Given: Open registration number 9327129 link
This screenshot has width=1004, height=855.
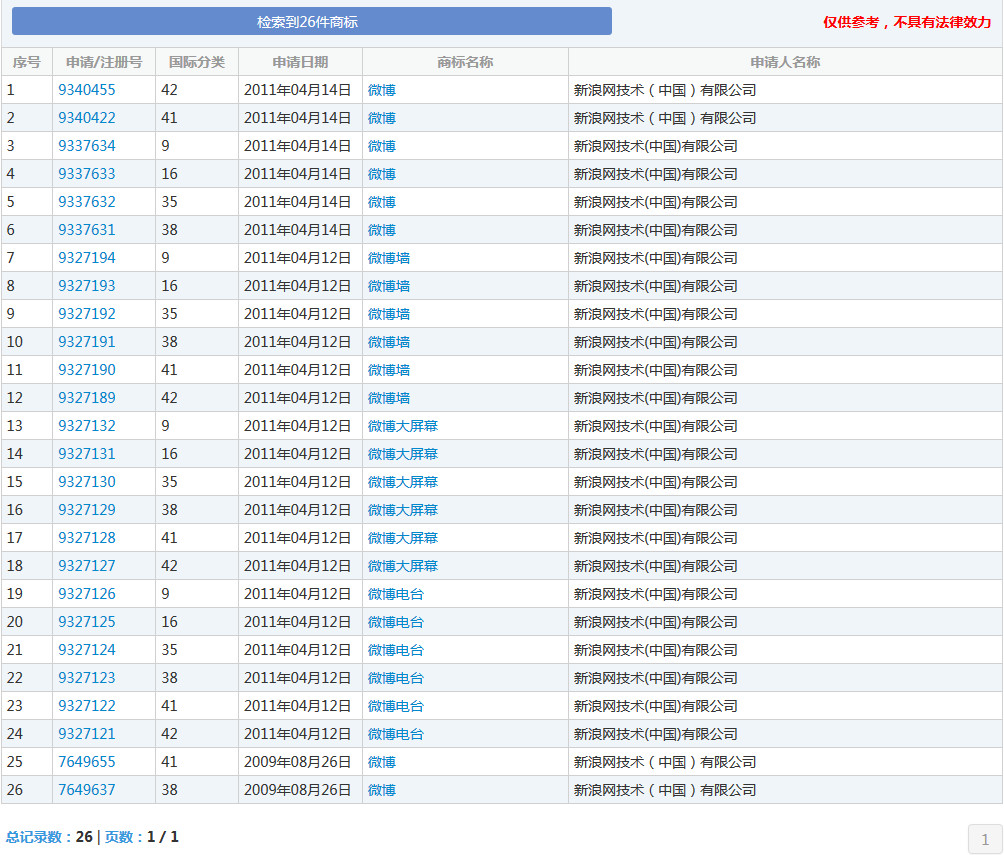Looking at the screenshot, I should (86, 510).
